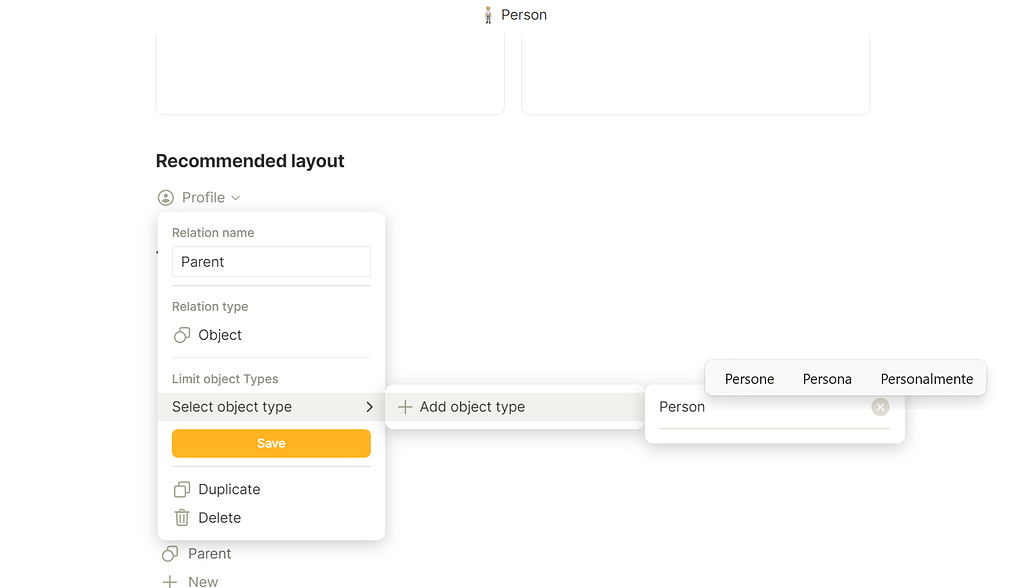The height and width of the screenshot is (588, 1024).
Task: Choose the Persona suggestion
Action: coord(827,379)
